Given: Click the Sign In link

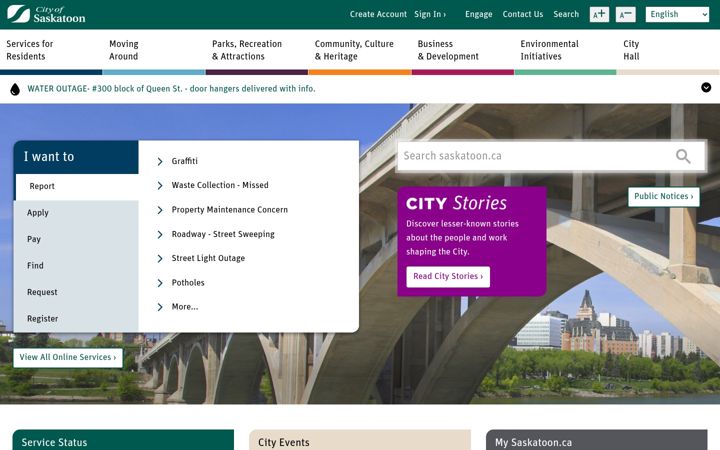Looking at the screenshot, I should coord(430,14).
